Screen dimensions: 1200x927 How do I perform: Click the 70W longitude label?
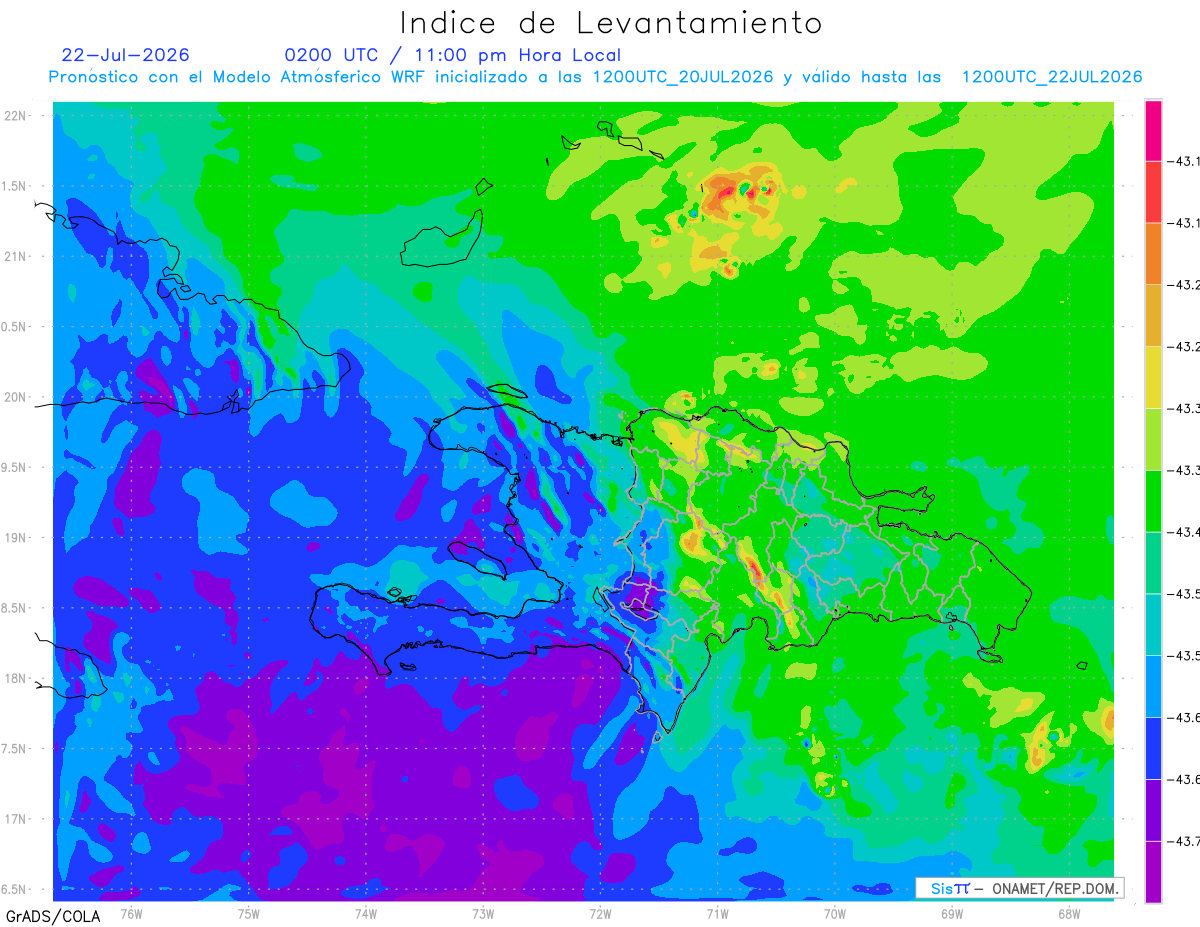(835, 913)
